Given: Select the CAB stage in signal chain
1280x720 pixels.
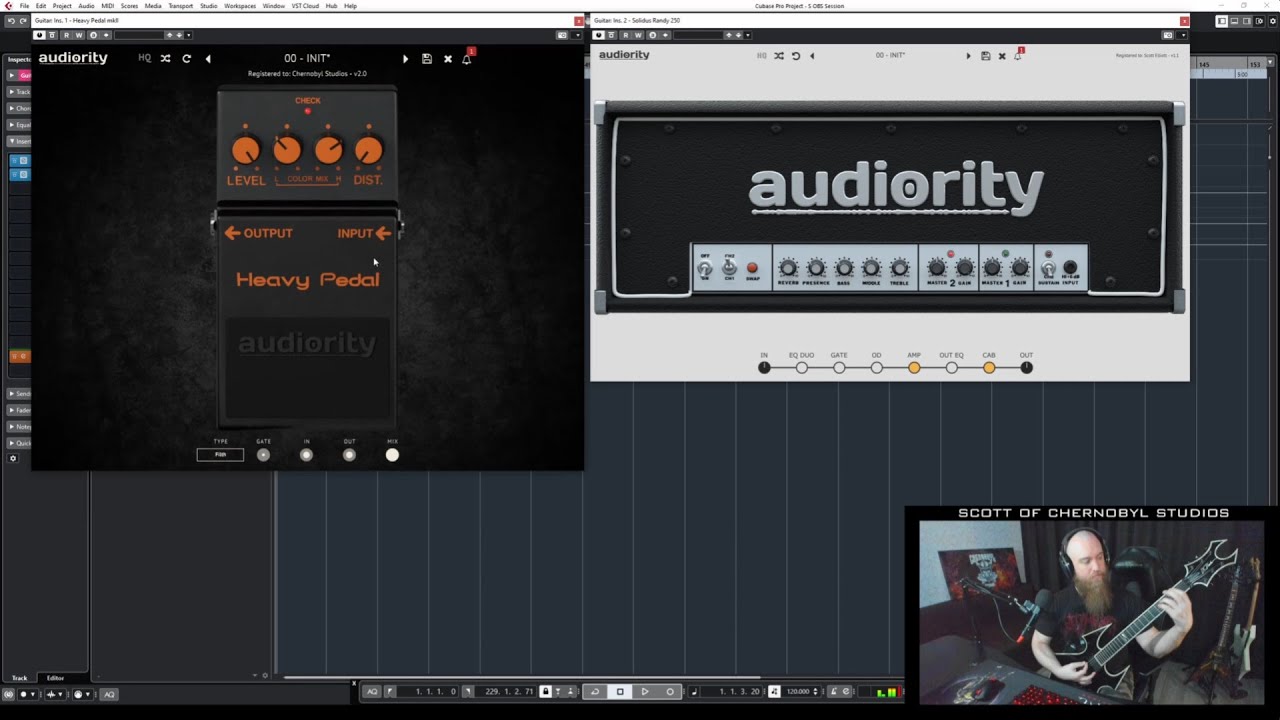Looking at the screenshot, I should tap(989, 368).
